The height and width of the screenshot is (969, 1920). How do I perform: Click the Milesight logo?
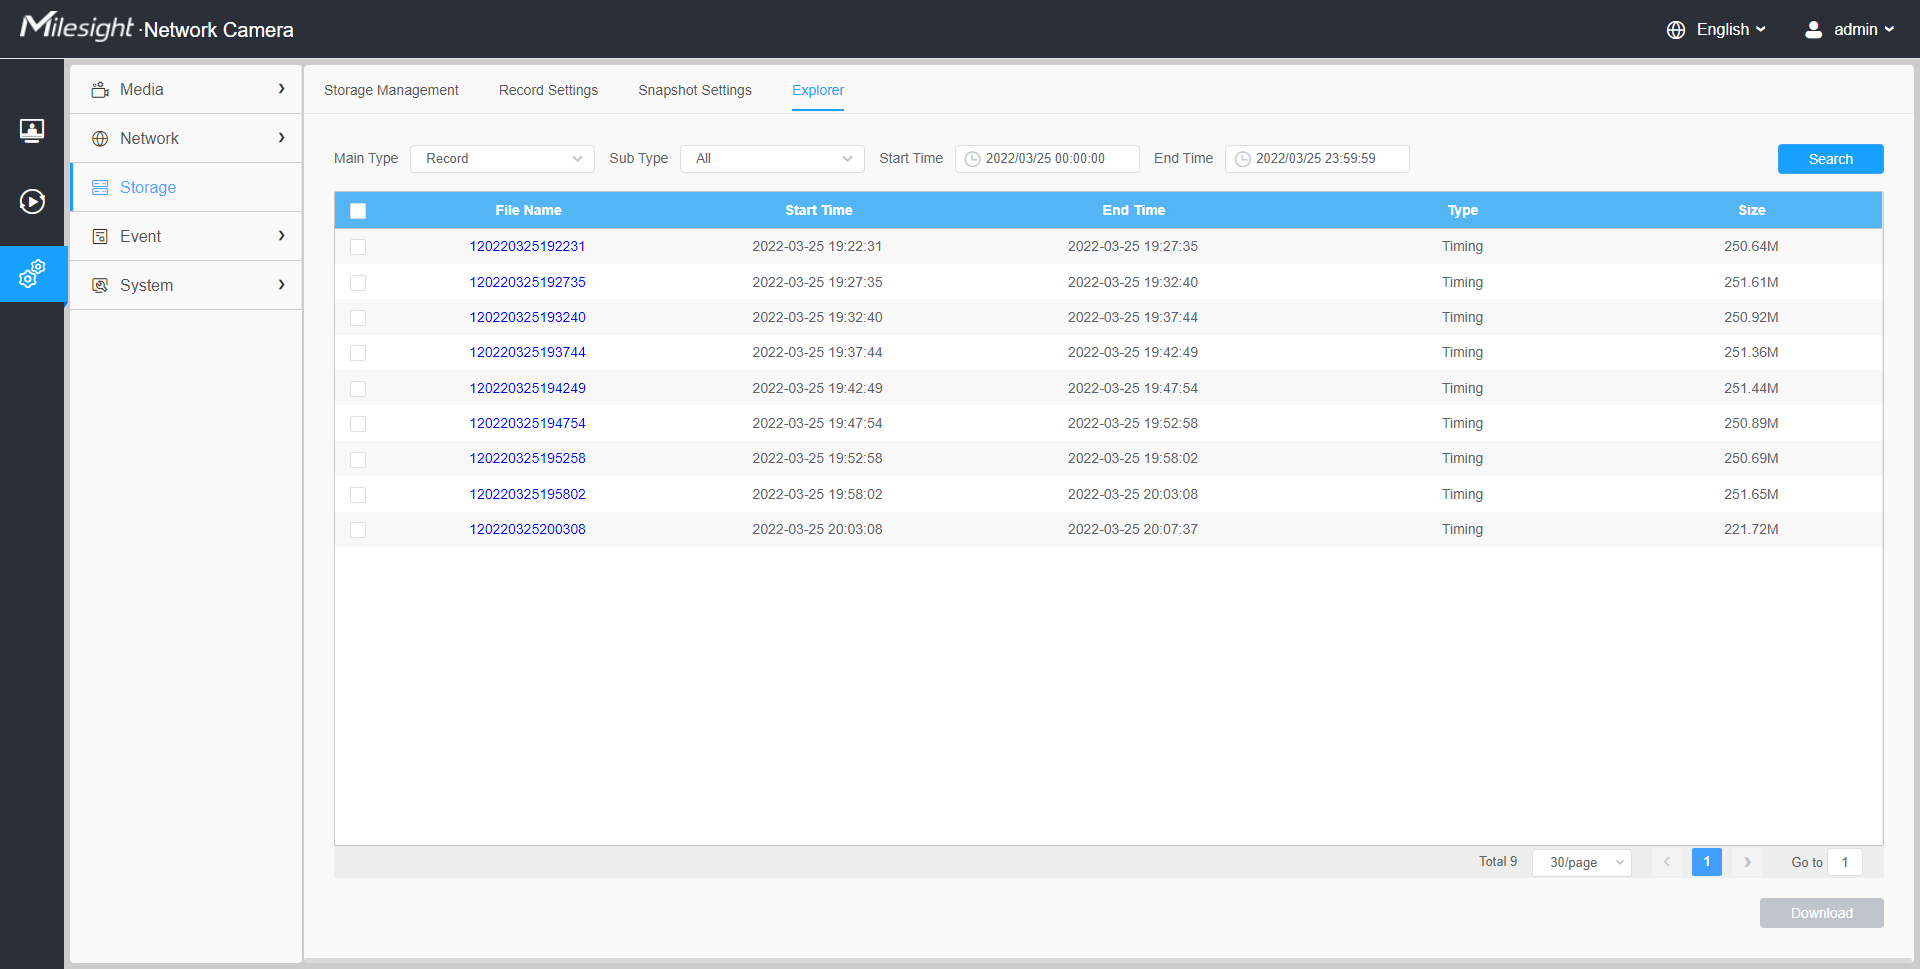(77, 27)
